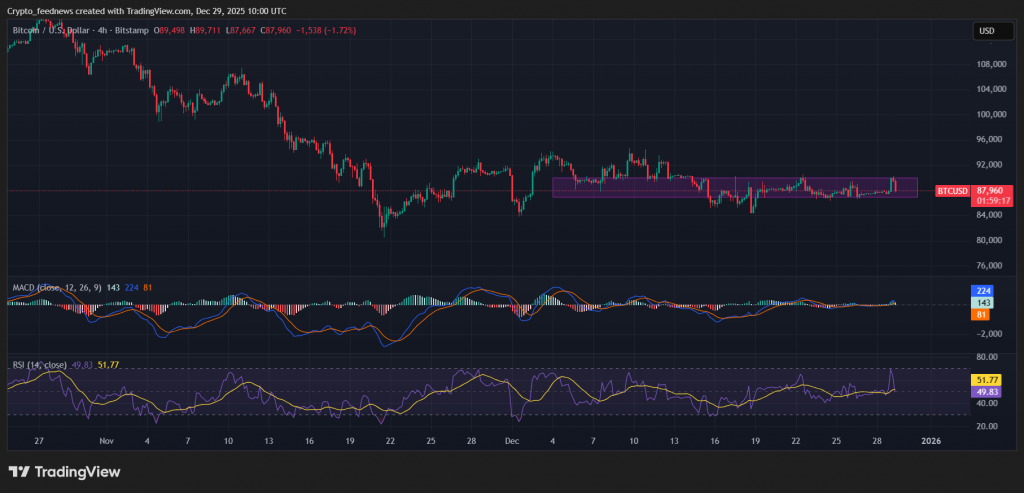Click the countdown timer 01:59:17
This screenshot has height=493, width=1024.
(987, 200)
